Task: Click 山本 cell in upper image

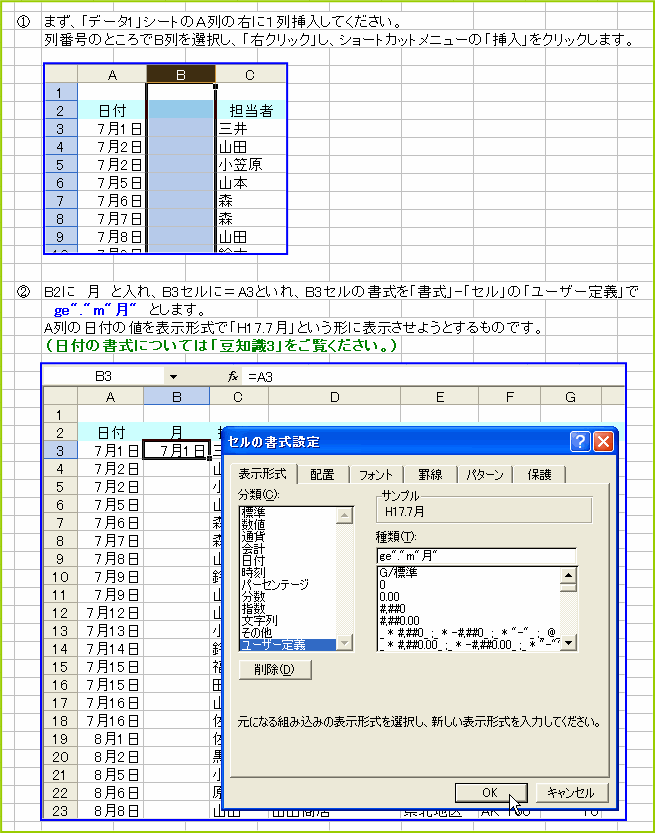Action: tap(251, 183)
